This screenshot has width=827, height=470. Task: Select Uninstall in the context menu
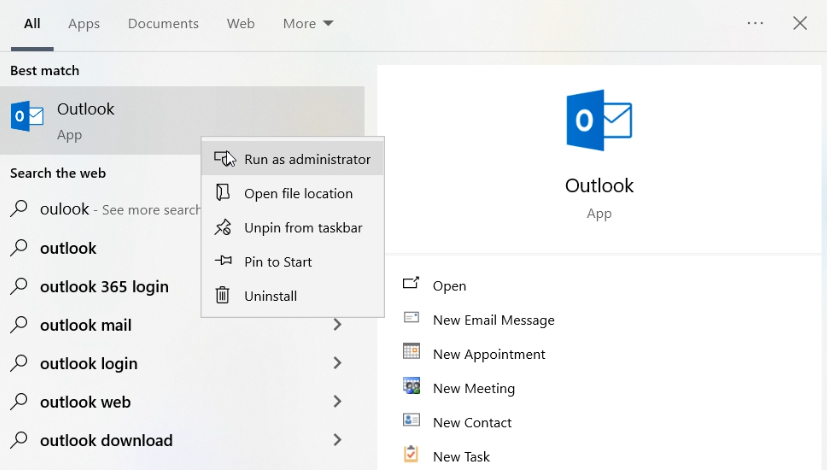click(x=293, y=296)
